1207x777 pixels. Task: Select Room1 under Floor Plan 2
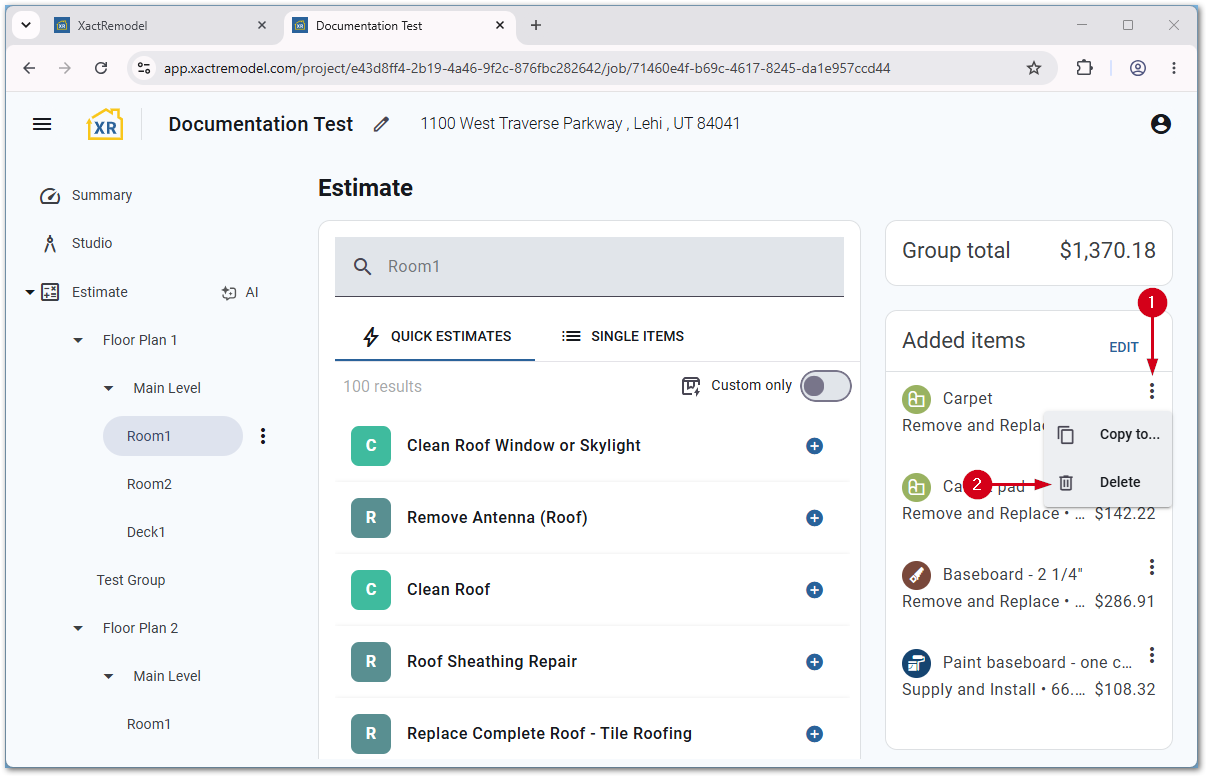pyautogui.click(x=149, y=724)
